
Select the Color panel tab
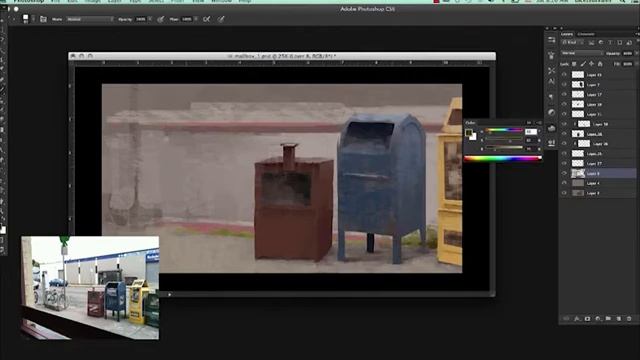471,122
